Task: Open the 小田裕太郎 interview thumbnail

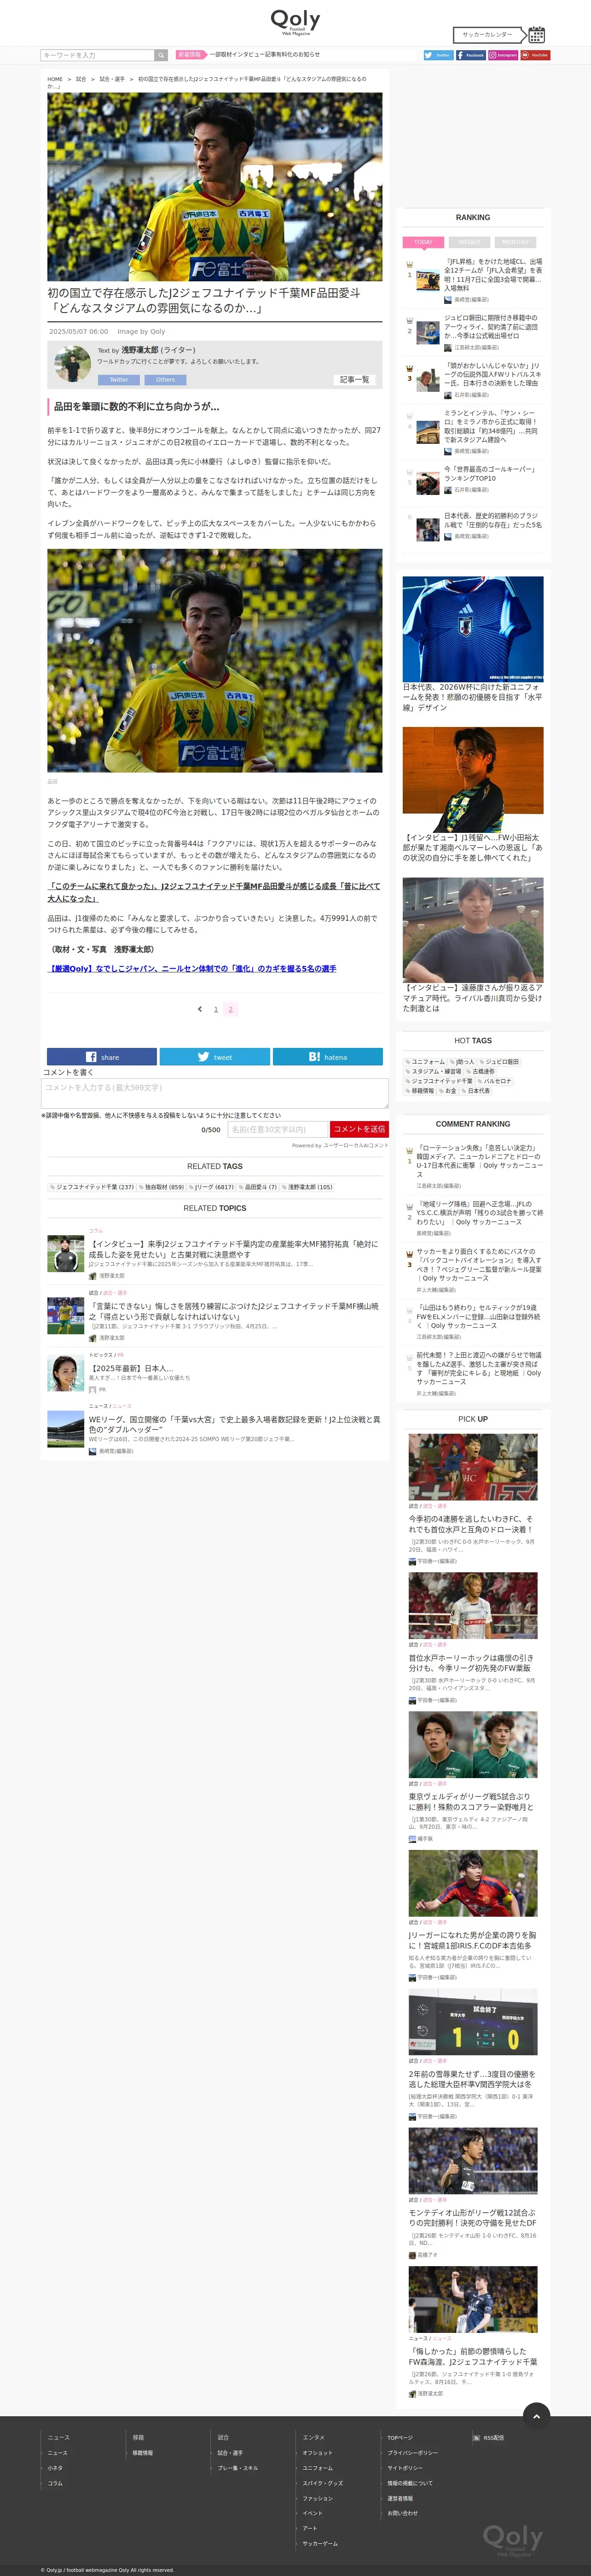Action: click(x=473, y=779)
